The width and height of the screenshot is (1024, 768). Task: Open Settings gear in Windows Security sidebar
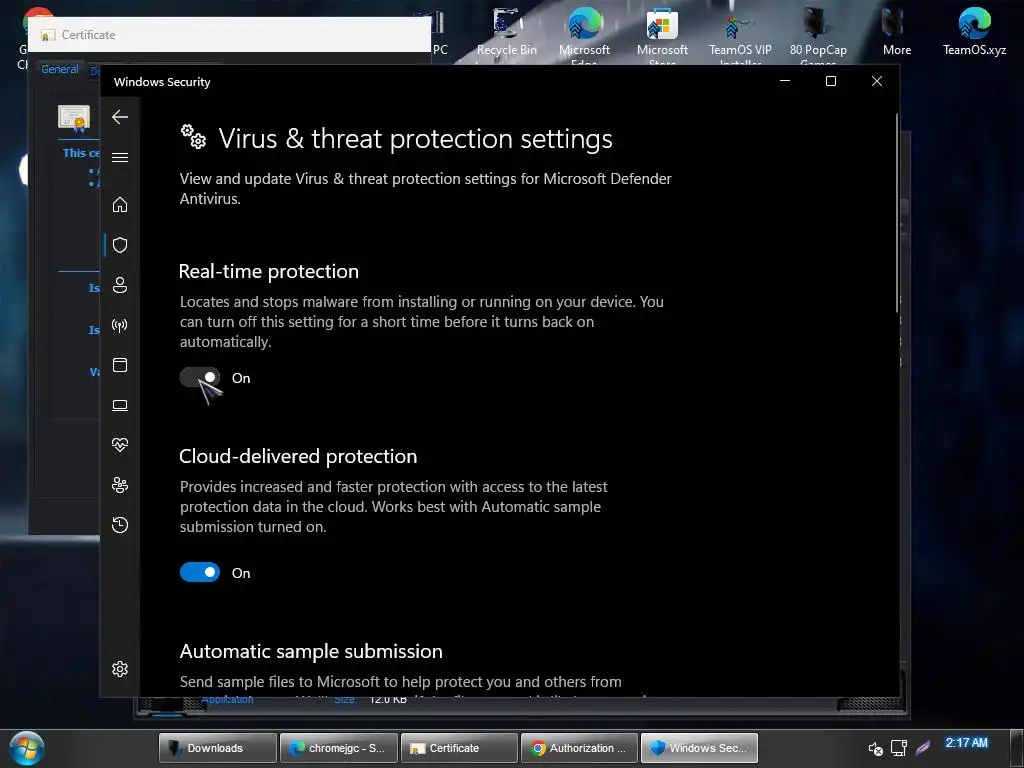pos(120,669)
